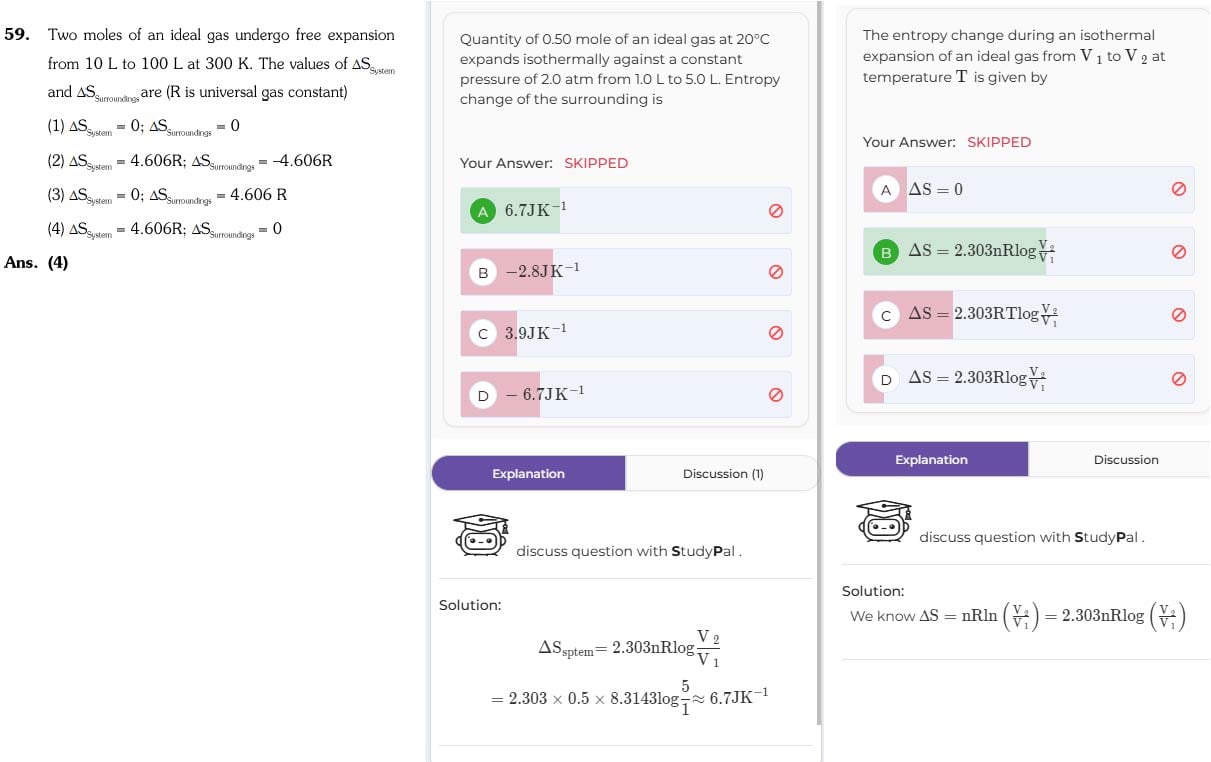
Task: Click the −6.7JK⁻¹ answer option D row
Action: tap(626, 395)
